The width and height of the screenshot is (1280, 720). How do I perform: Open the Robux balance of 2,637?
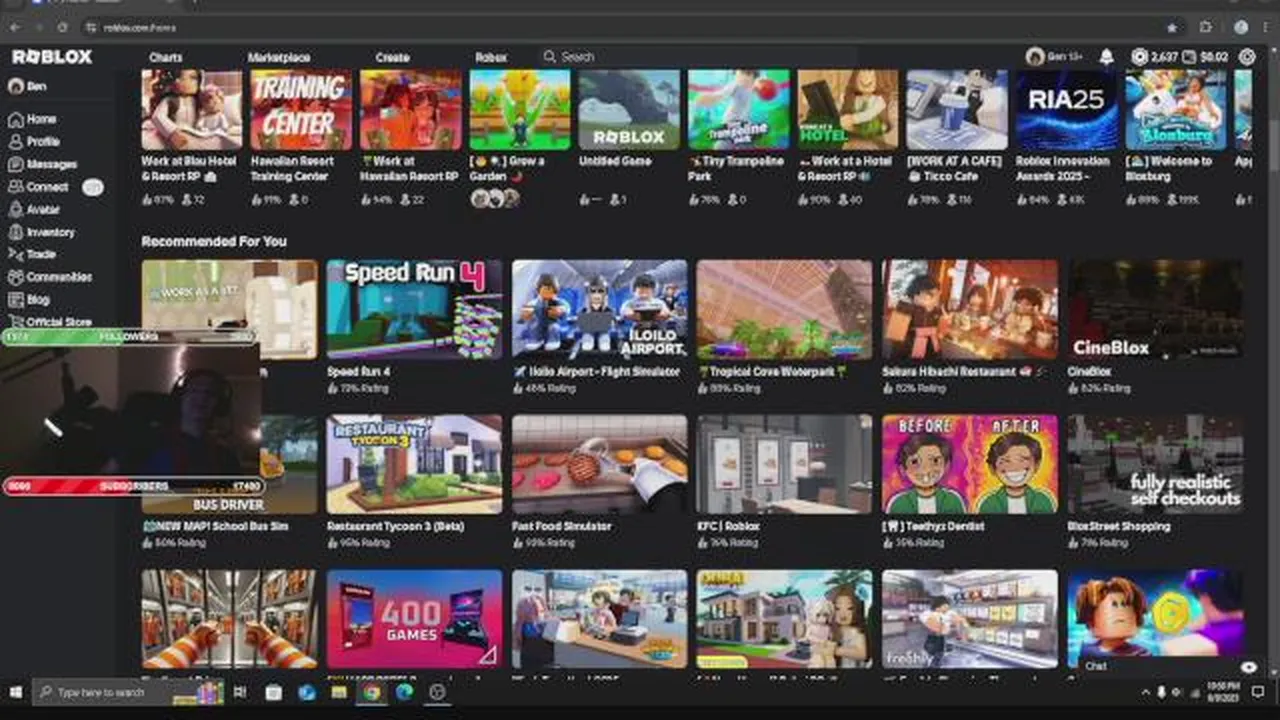1154,57
